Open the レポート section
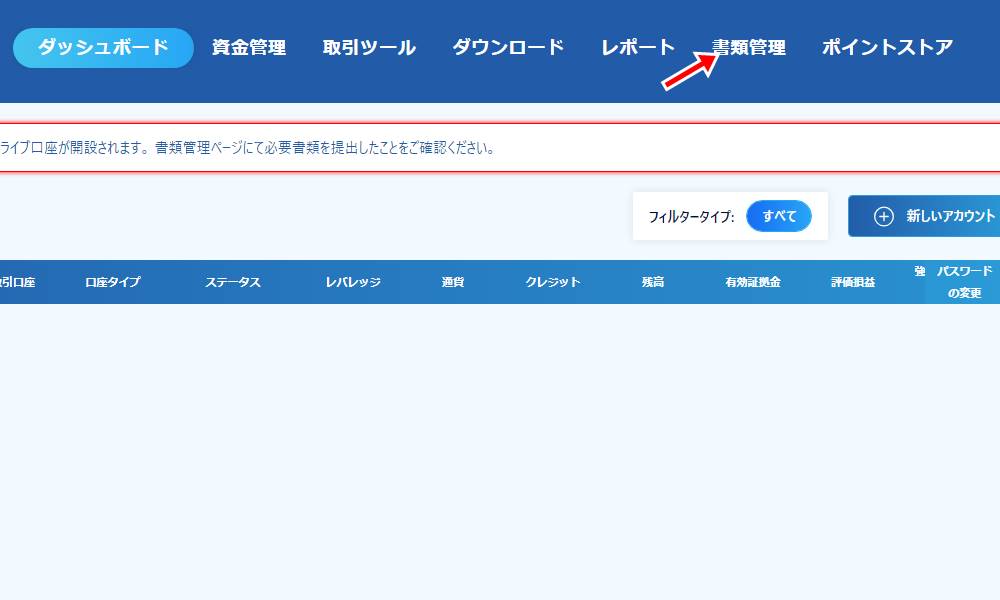This screenshot has height=600, width=1000. (x=637, y=46)
